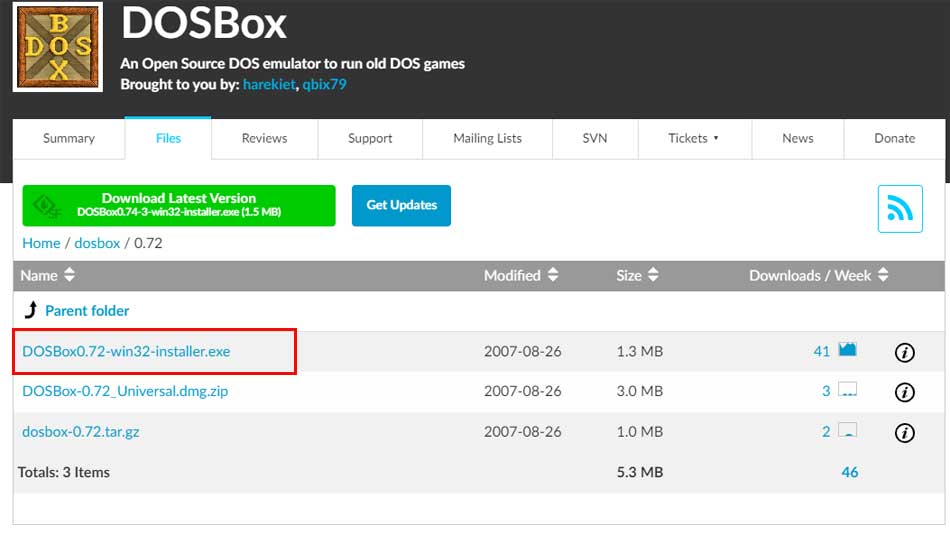Sort files by Size column arrows
950x535 pixels.
click(653, 274)
